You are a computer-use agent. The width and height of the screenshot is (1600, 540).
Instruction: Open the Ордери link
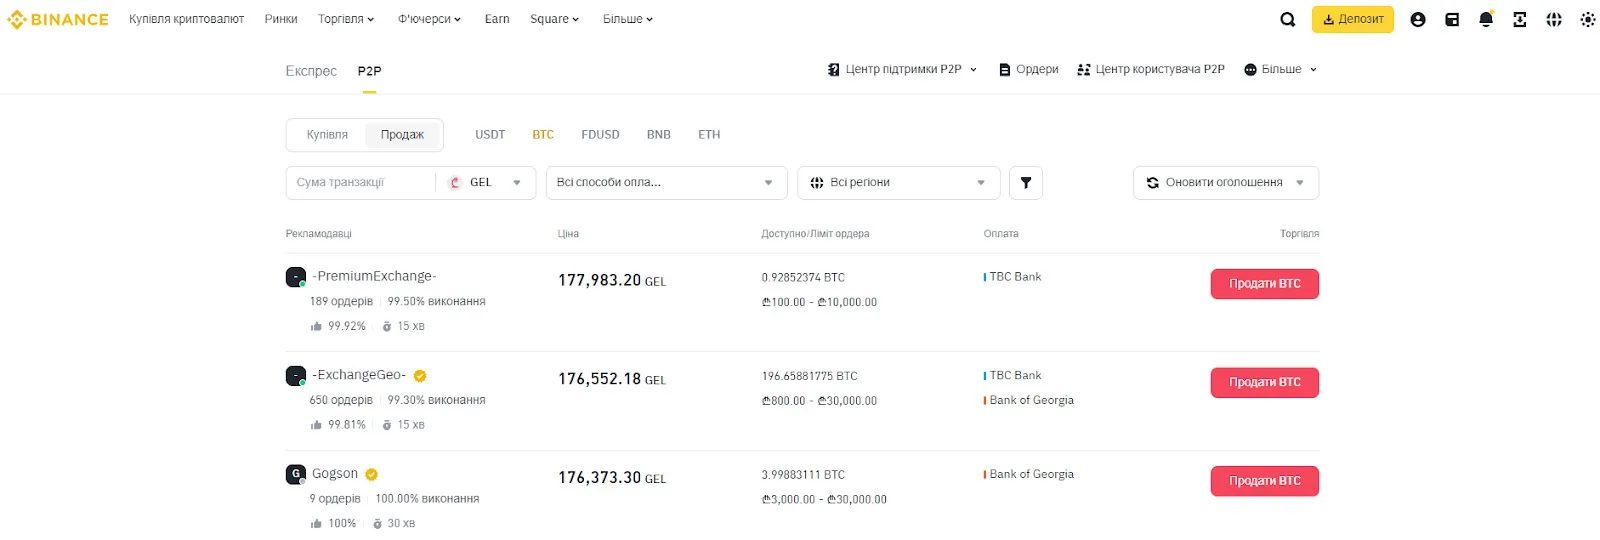point(1029,70)
